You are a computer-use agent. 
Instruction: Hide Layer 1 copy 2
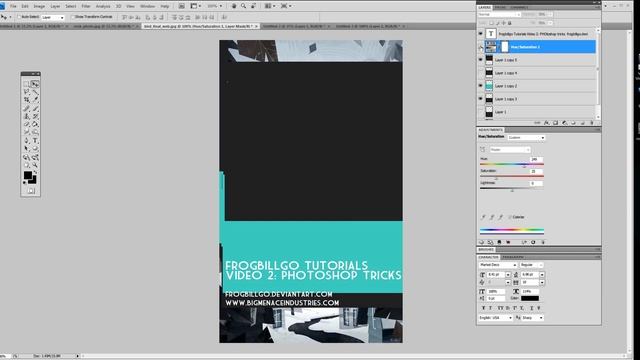481,86
